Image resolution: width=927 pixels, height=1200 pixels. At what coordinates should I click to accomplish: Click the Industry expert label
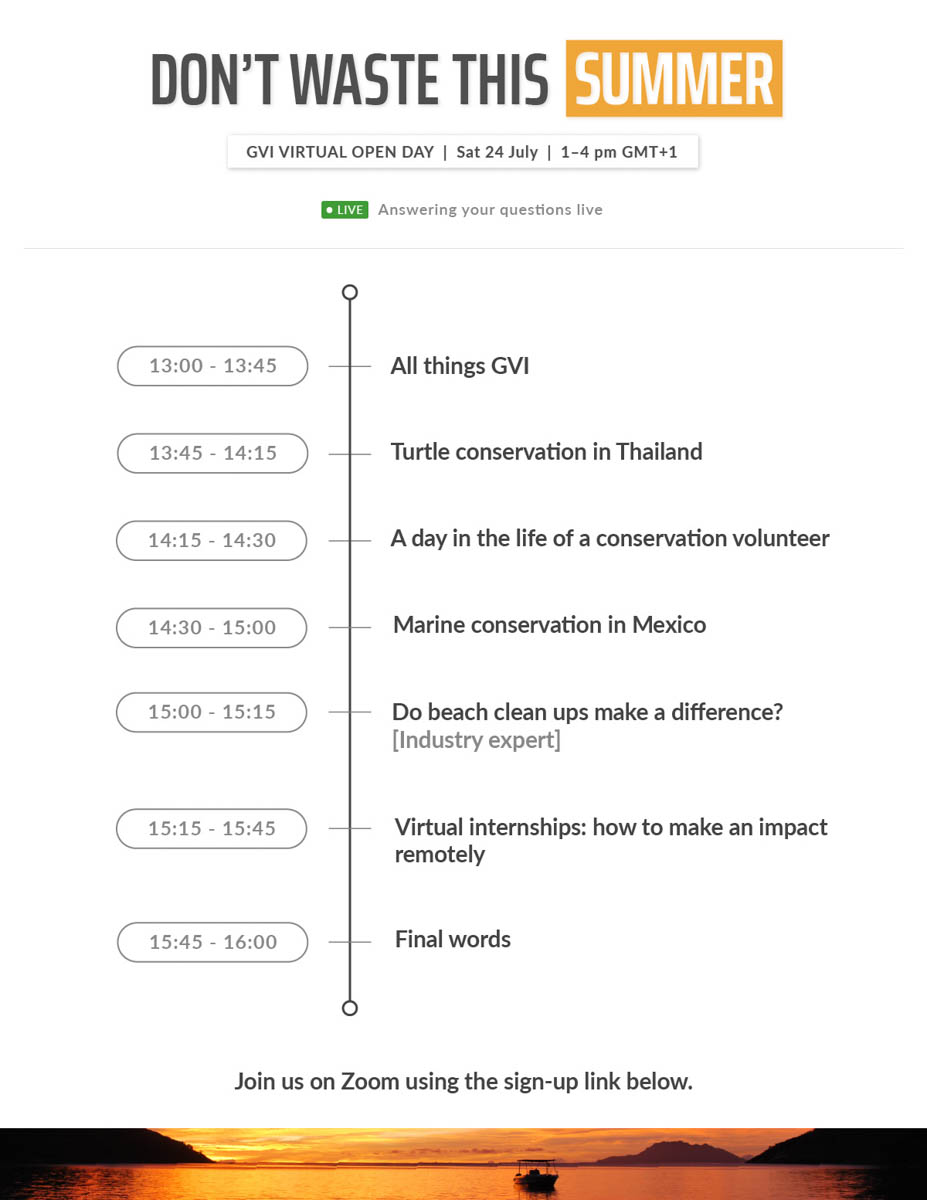(476, 740)
